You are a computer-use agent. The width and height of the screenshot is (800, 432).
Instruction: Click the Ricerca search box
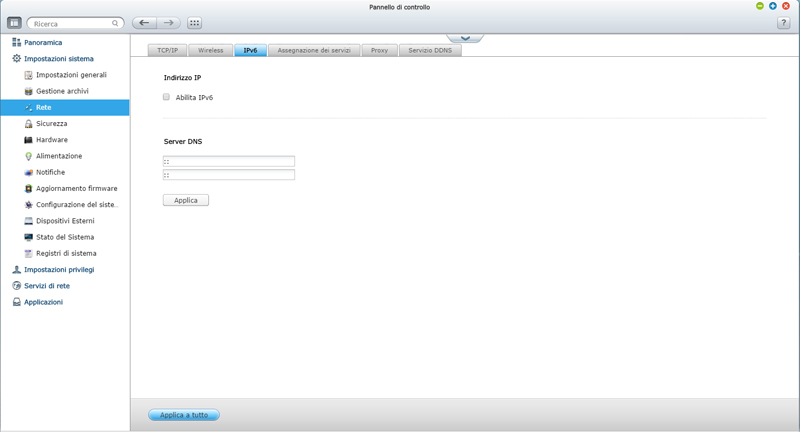75,23
